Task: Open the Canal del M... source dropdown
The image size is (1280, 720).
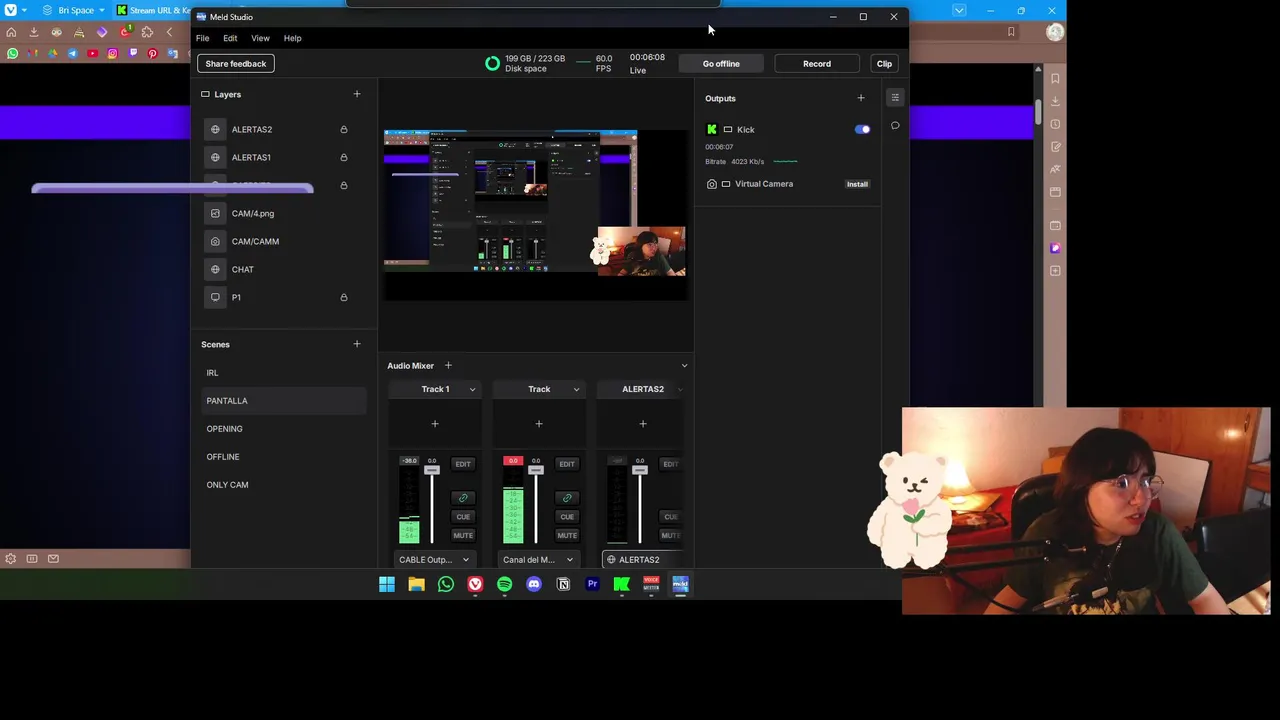Action: tap(538, 560)
